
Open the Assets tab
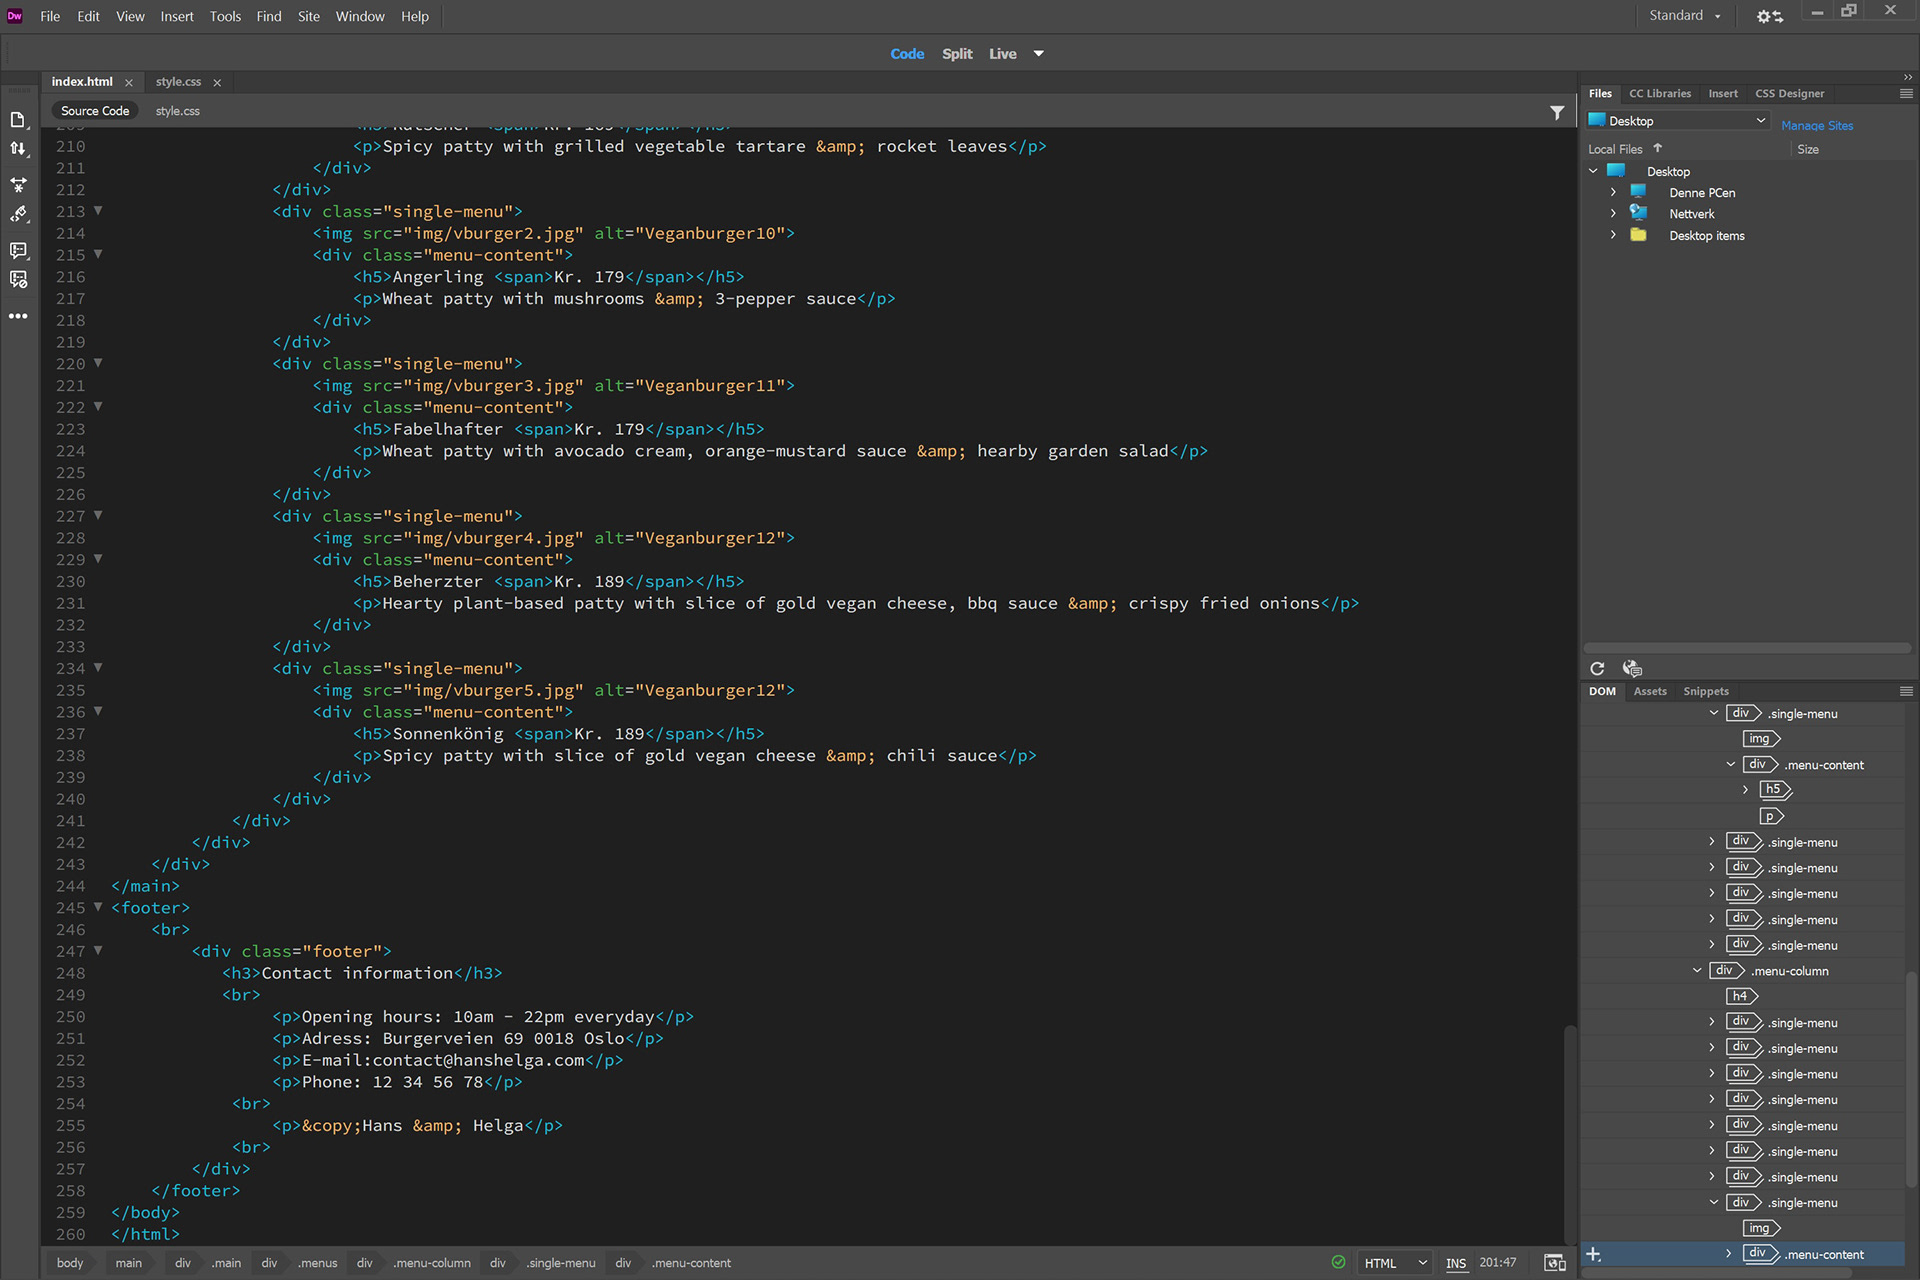coord(1650,692)
